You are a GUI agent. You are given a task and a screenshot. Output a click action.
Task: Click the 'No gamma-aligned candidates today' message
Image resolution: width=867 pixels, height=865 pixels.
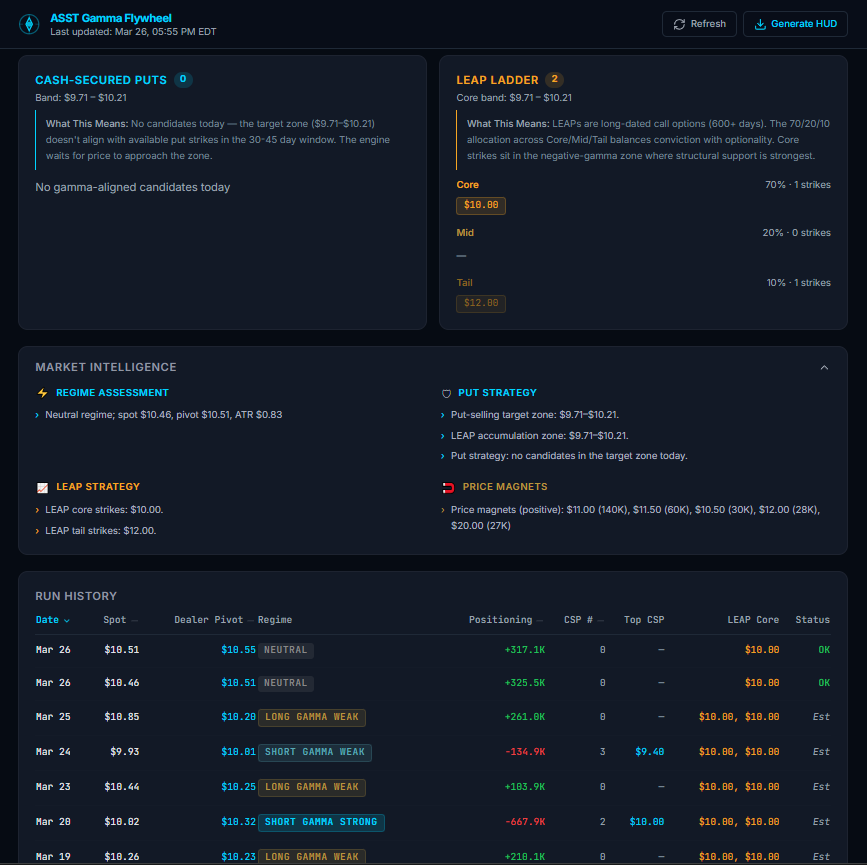[133, 187]
